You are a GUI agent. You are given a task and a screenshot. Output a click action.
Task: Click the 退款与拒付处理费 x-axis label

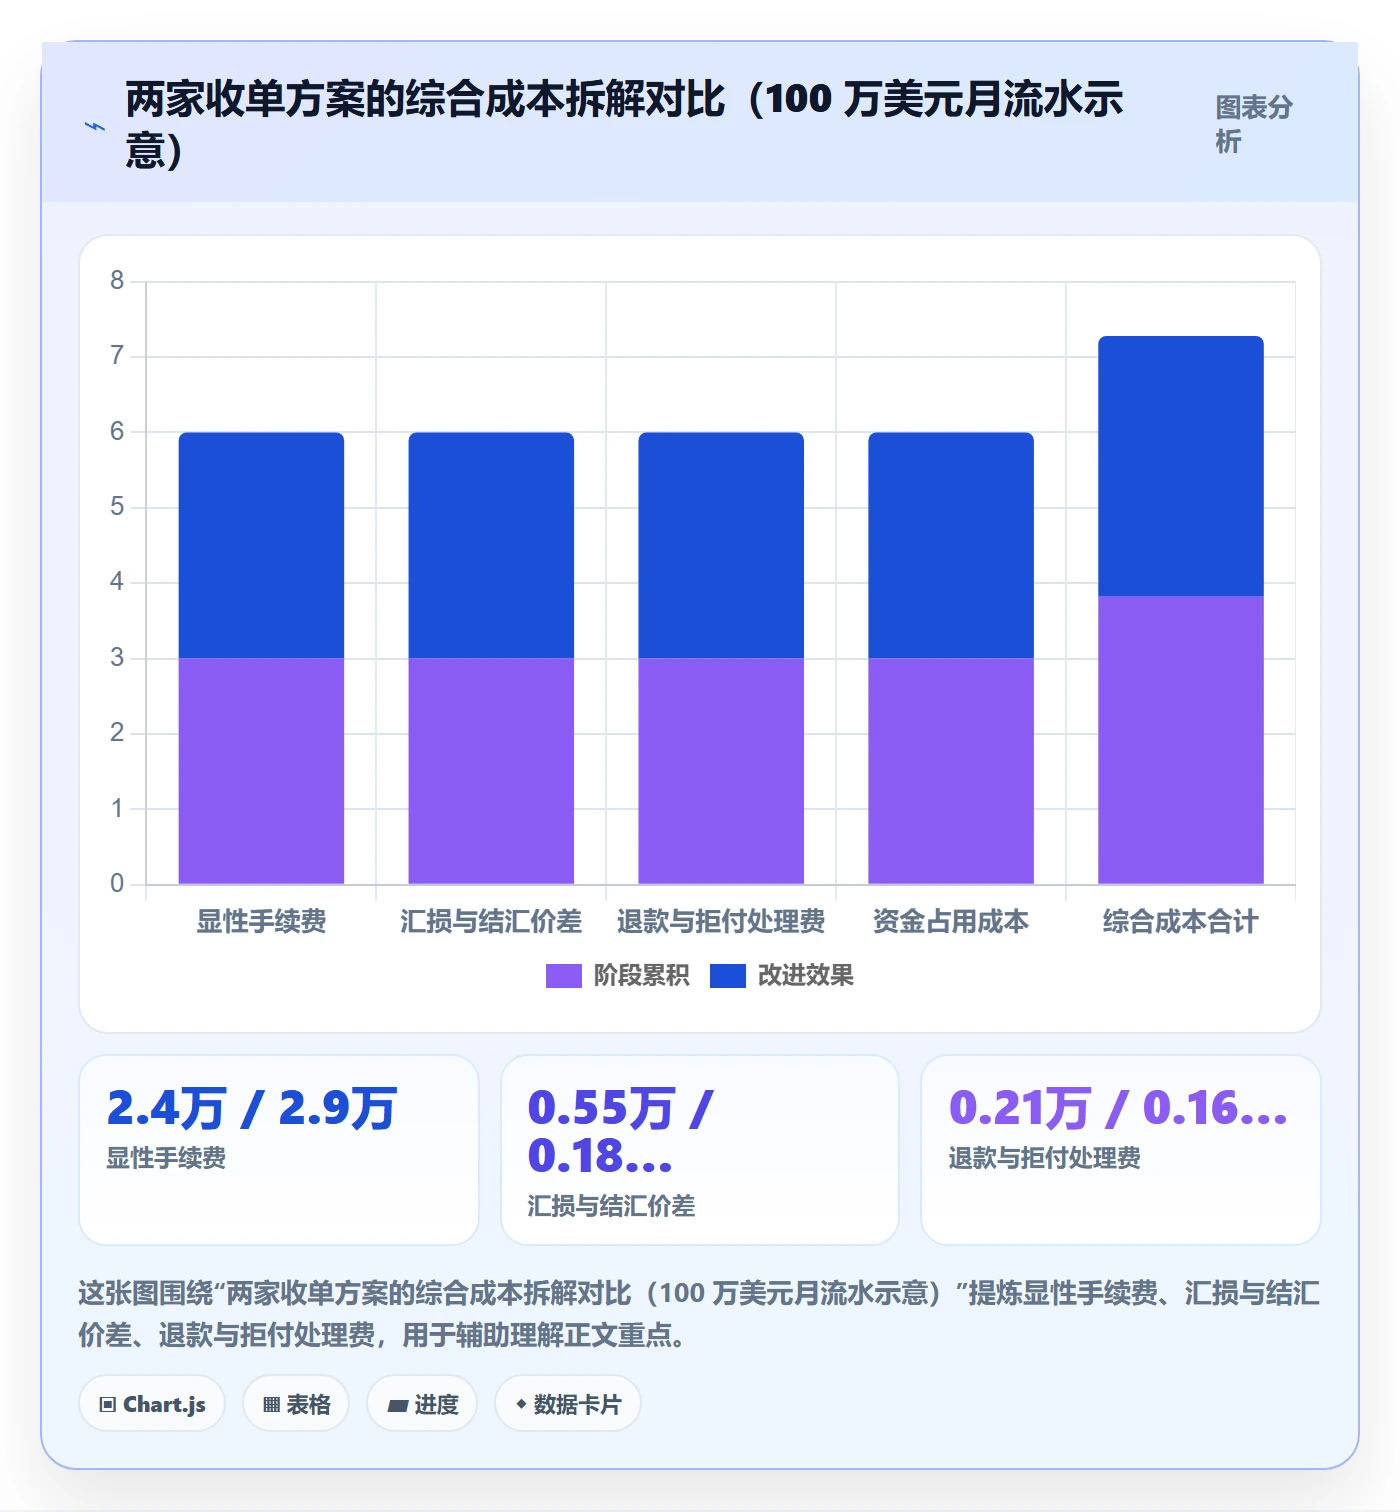click(x=721, y=921)
